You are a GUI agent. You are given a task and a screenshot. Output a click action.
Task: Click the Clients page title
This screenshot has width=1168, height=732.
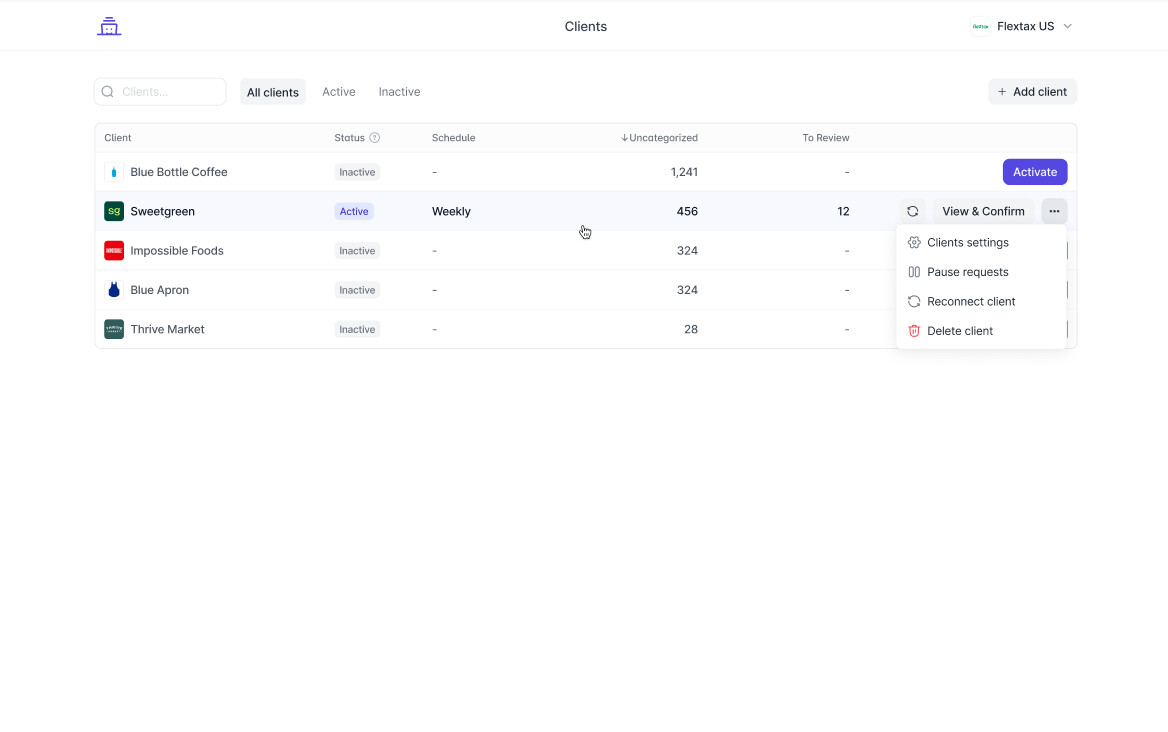click(585, 26)
